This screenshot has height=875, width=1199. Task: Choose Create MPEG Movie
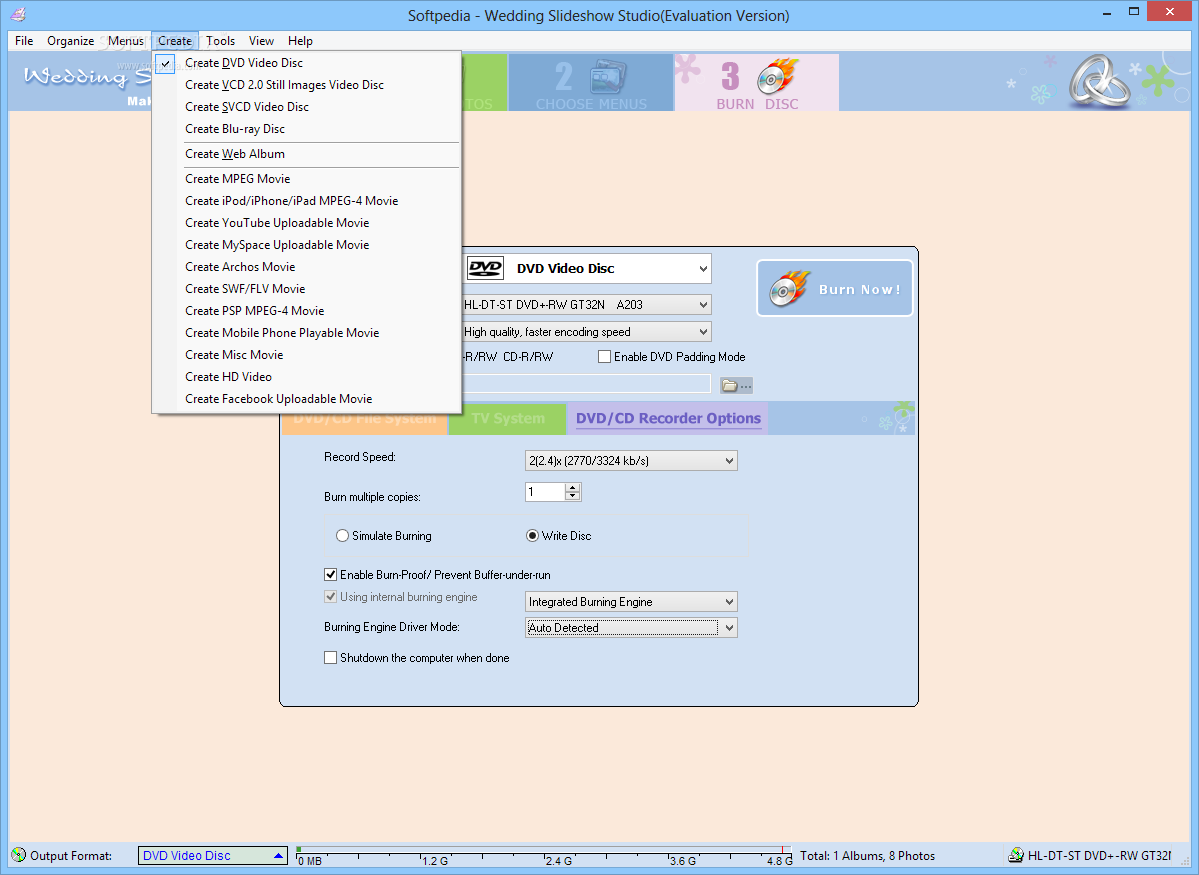coord(307,179)
